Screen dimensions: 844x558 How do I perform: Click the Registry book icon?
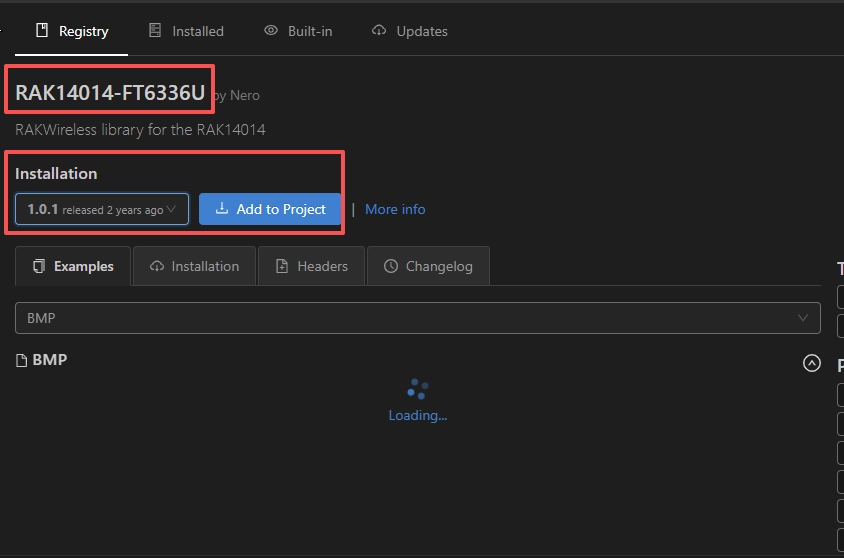point(42,30)
